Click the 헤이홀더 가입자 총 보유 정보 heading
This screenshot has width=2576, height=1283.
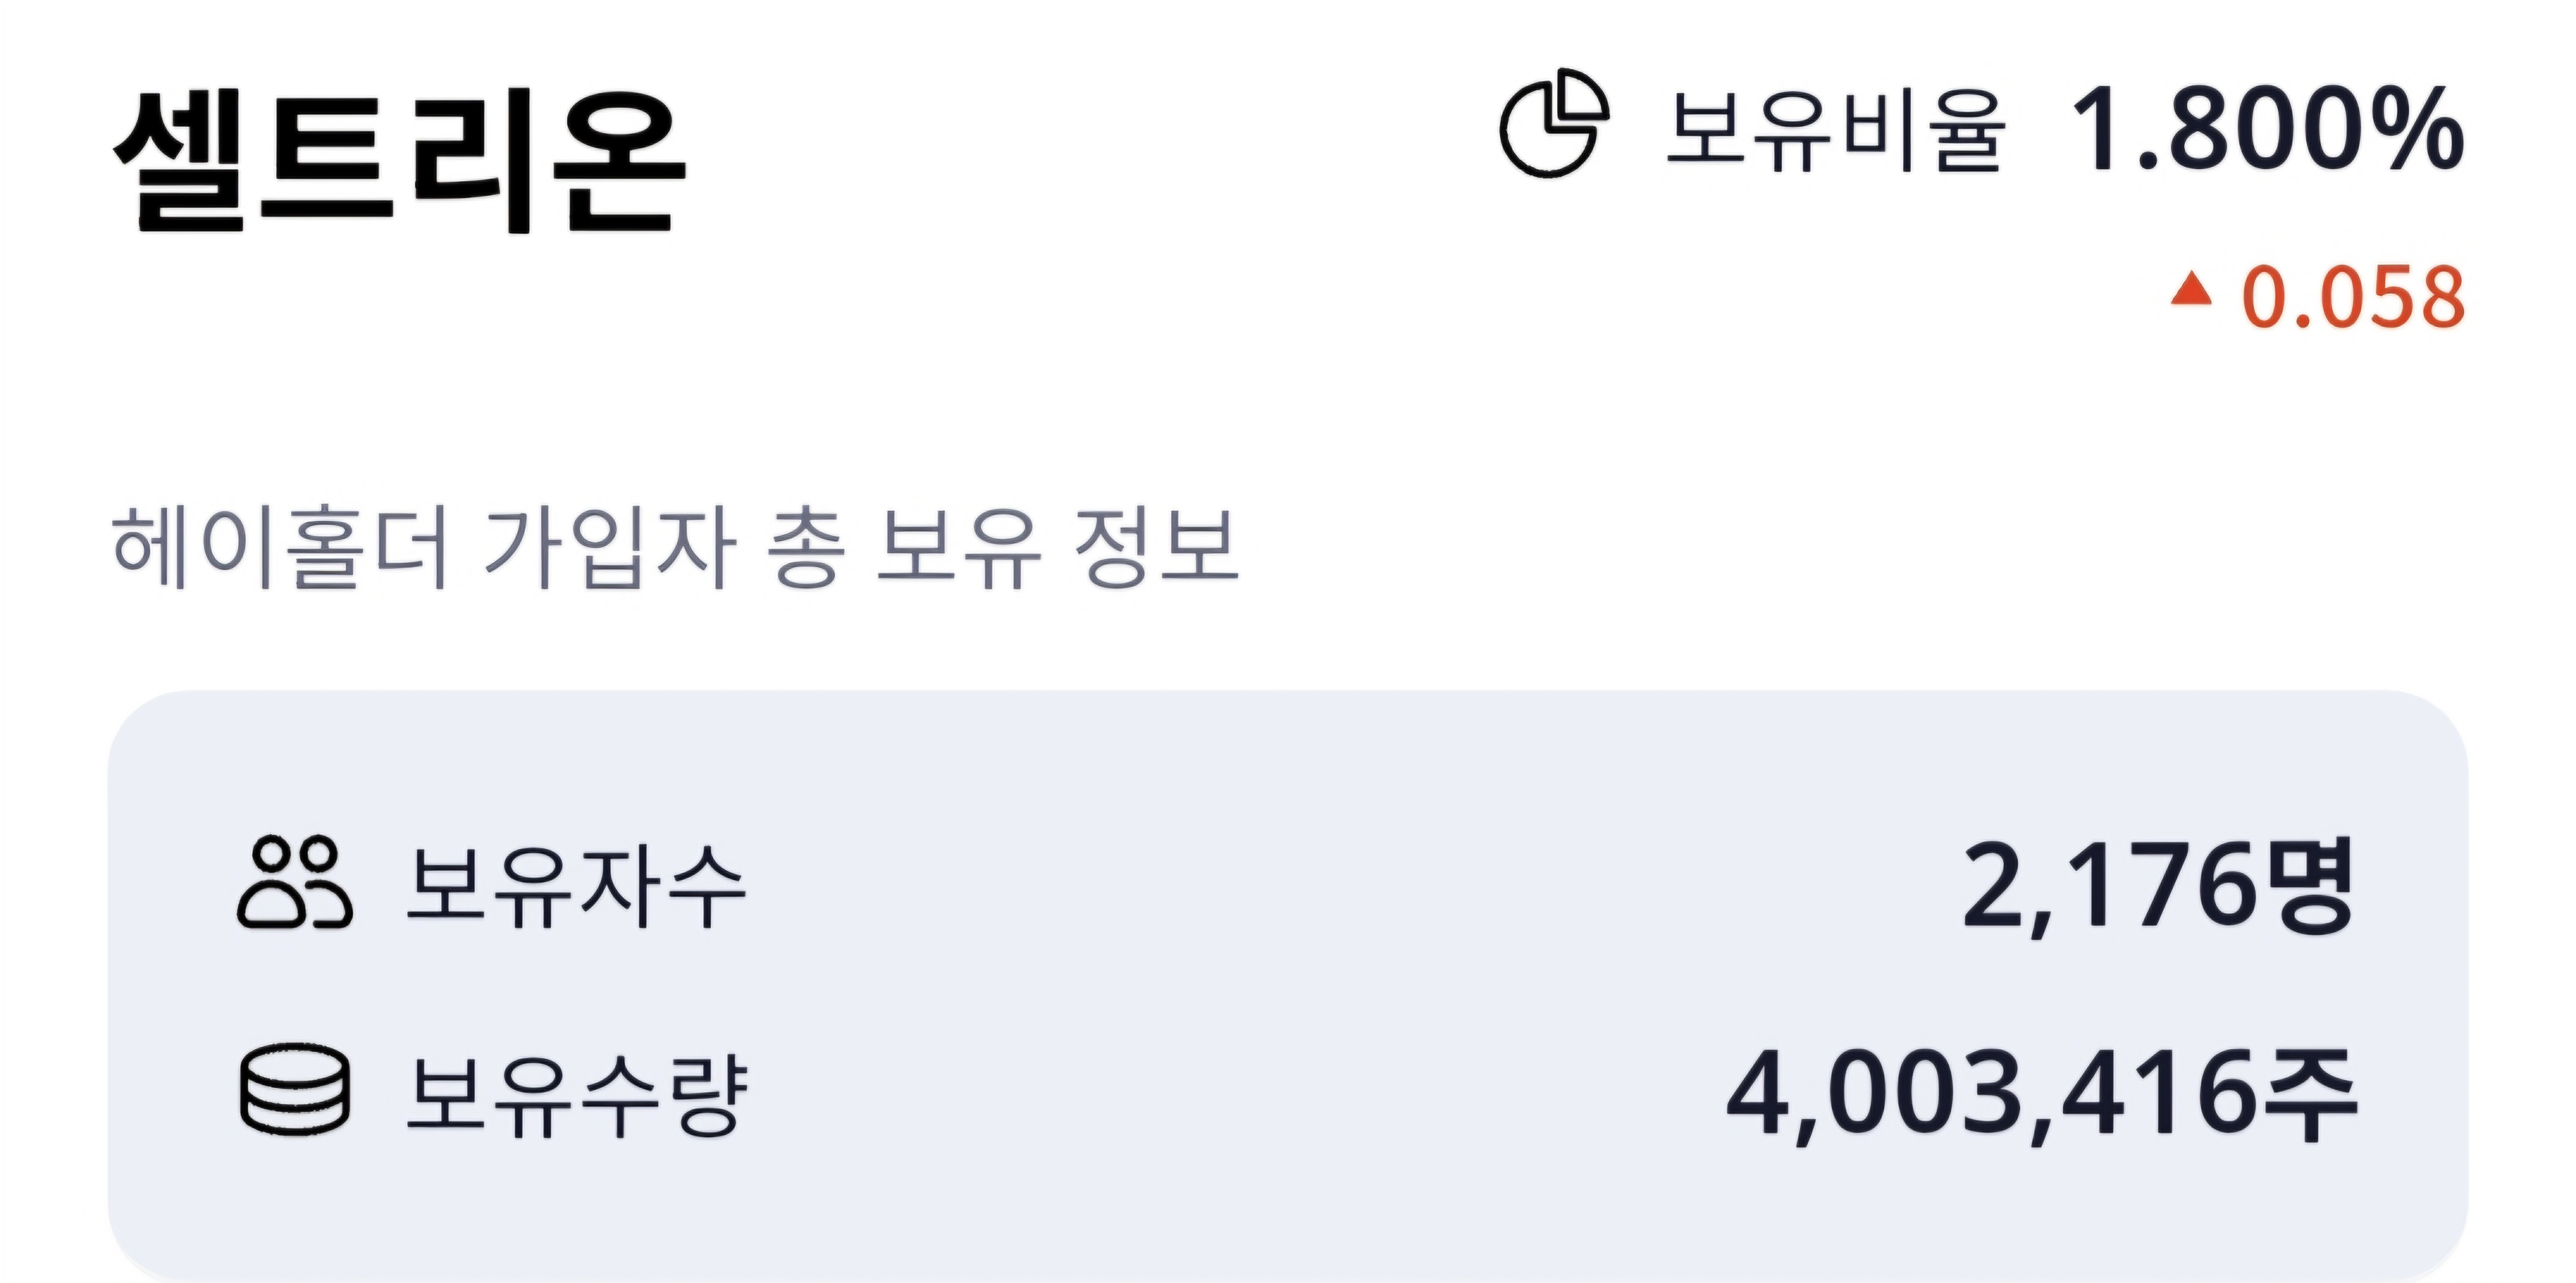click(675, 547)
